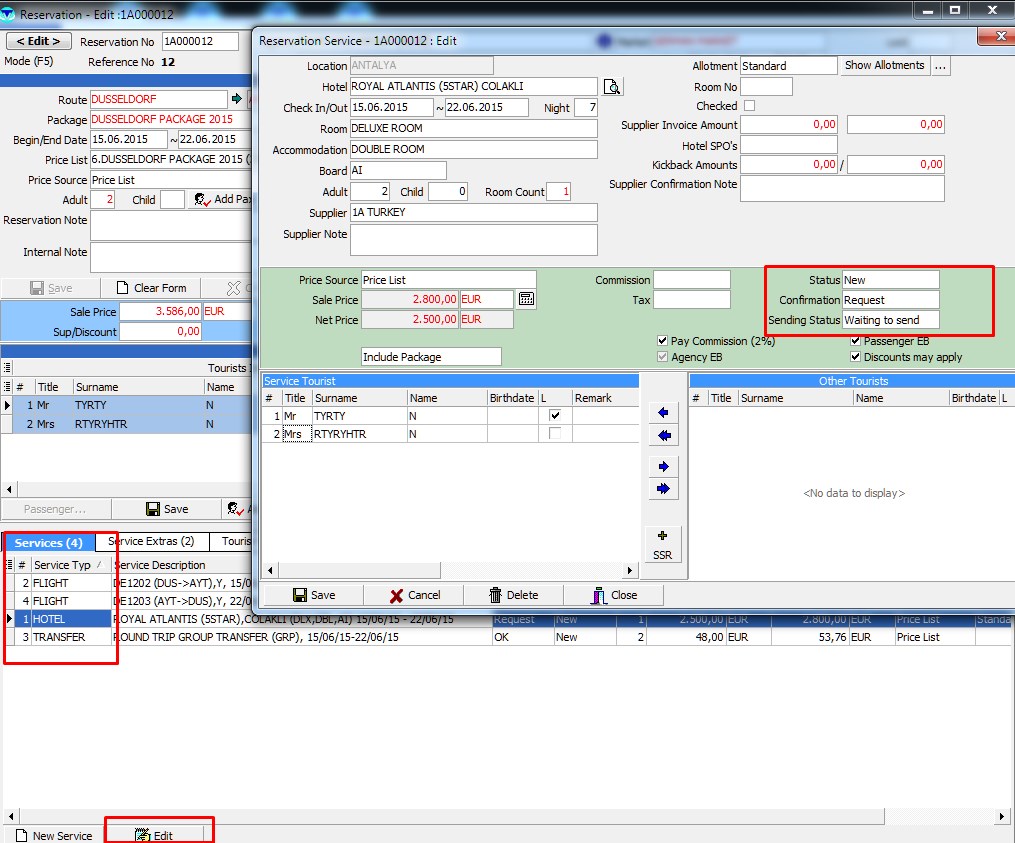Click the double right arrow transfer button

click(662, 489)
